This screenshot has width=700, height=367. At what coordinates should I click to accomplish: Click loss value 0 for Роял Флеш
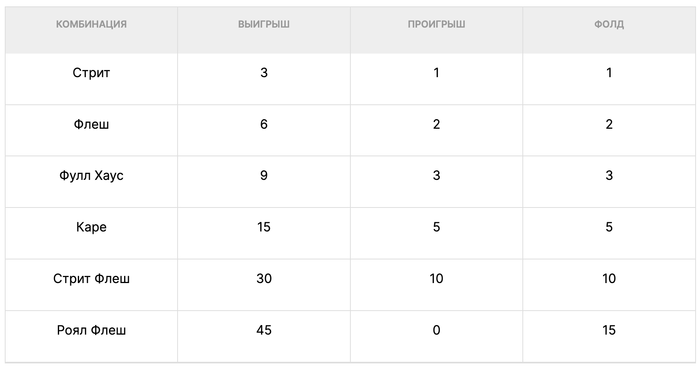436,330
